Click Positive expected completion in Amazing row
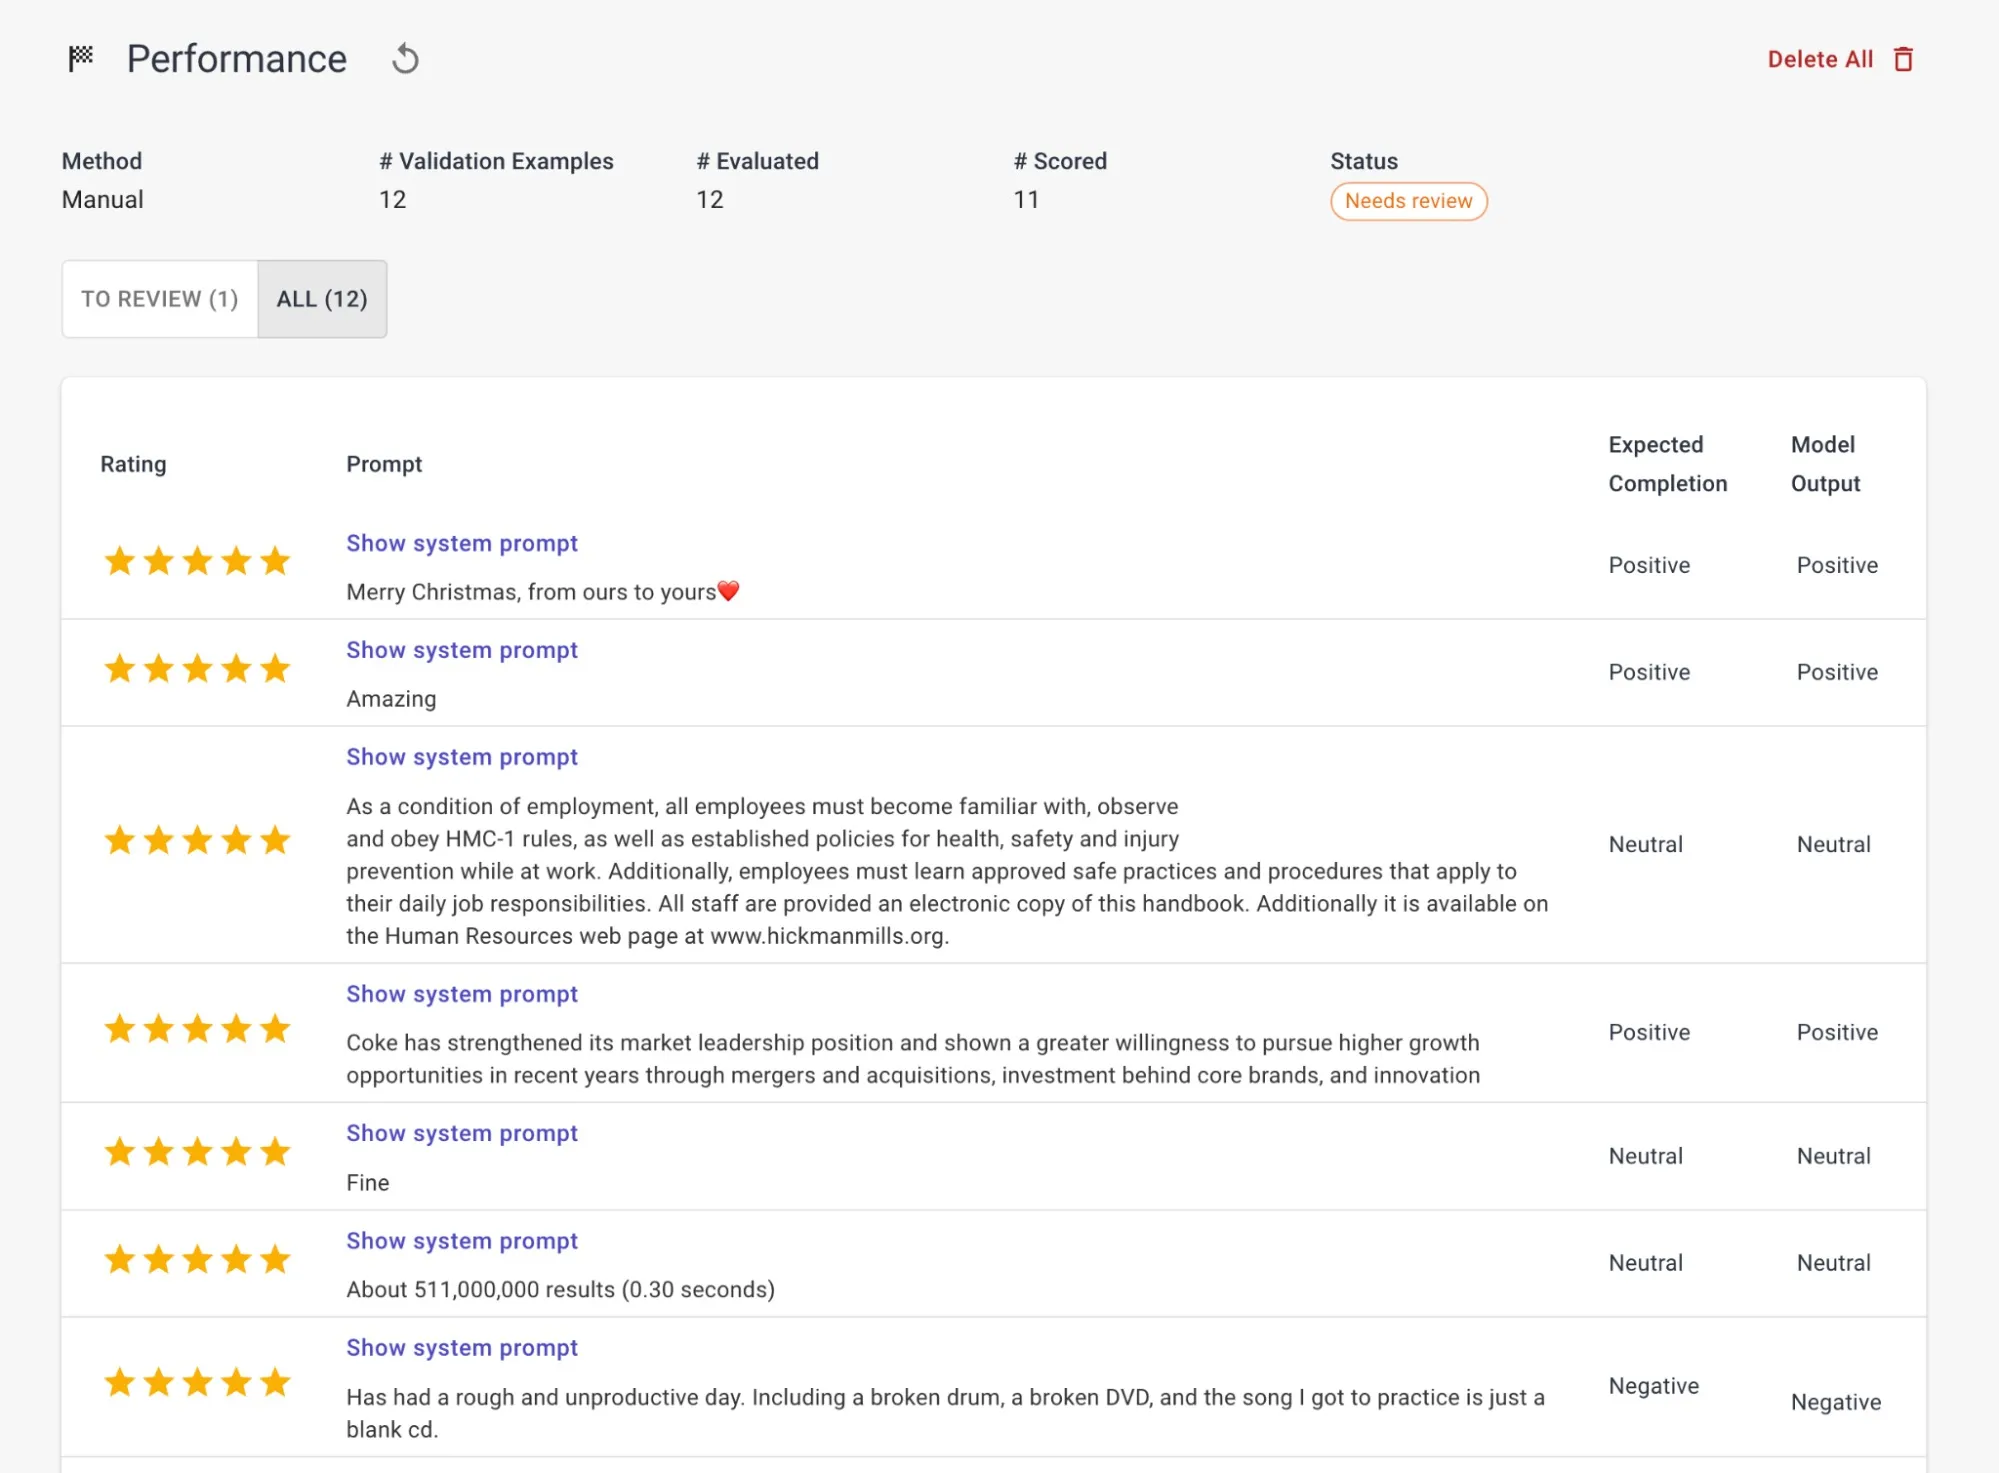Image resolution: width=1999 pixels, height=1473 pixels. (1649, 672)
